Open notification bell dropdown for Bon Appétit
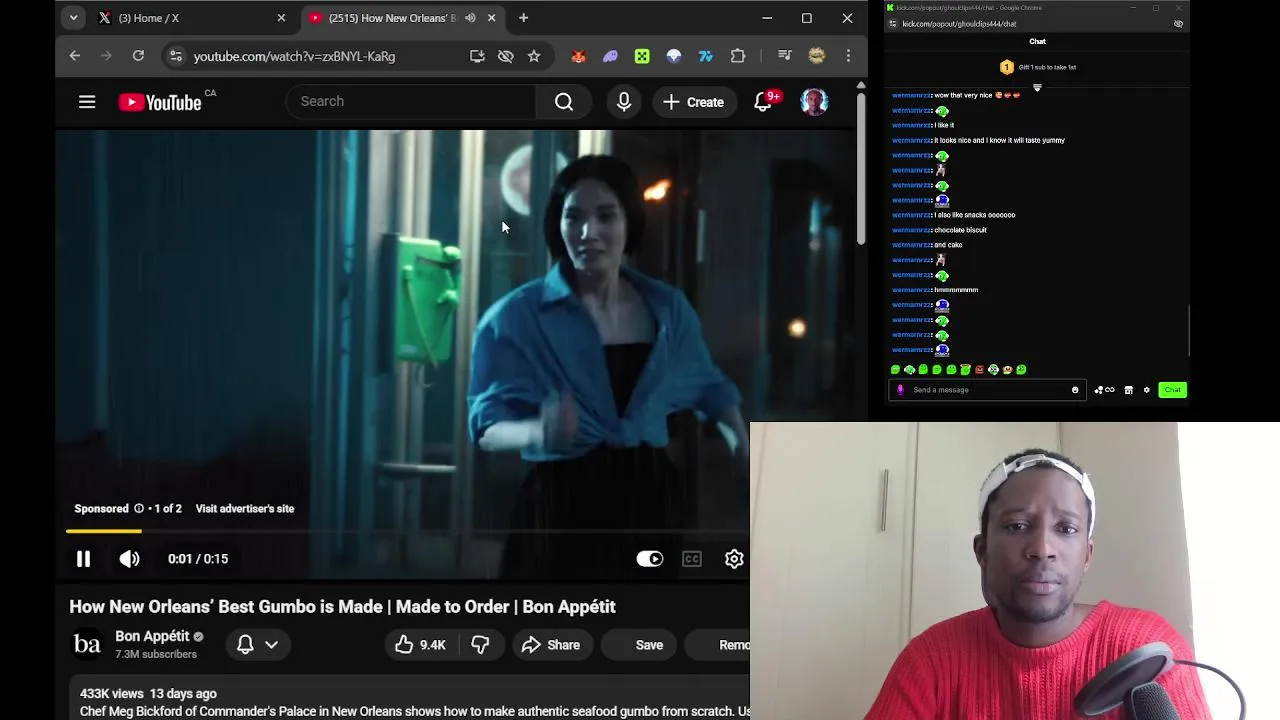This screenshot has width=1280, height=720. tap(257, 645)
